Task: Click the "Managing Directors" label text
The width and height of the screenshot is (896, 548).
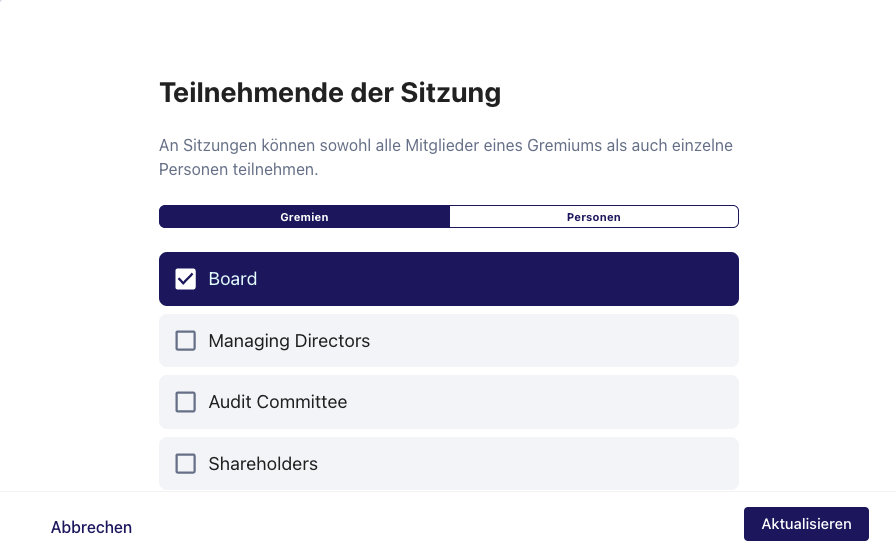Action: click(x=289, y=341)
